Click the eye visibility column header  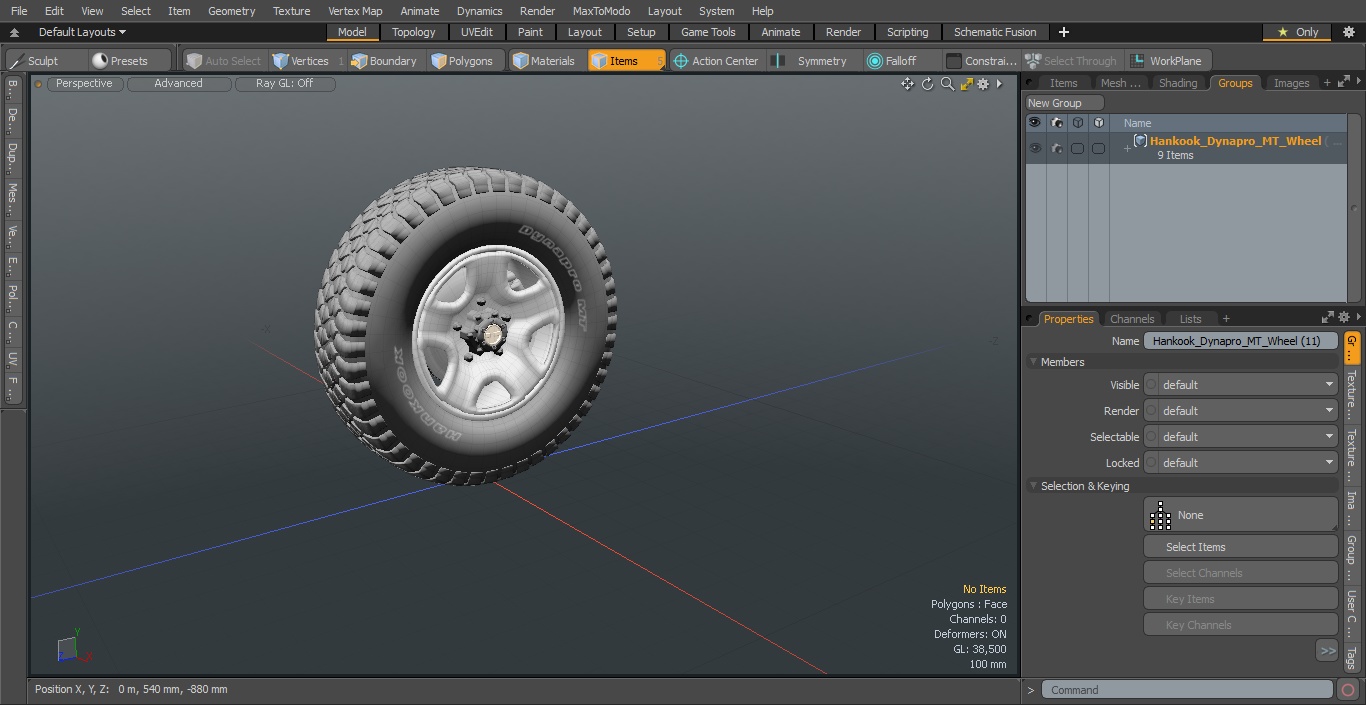1034,123
